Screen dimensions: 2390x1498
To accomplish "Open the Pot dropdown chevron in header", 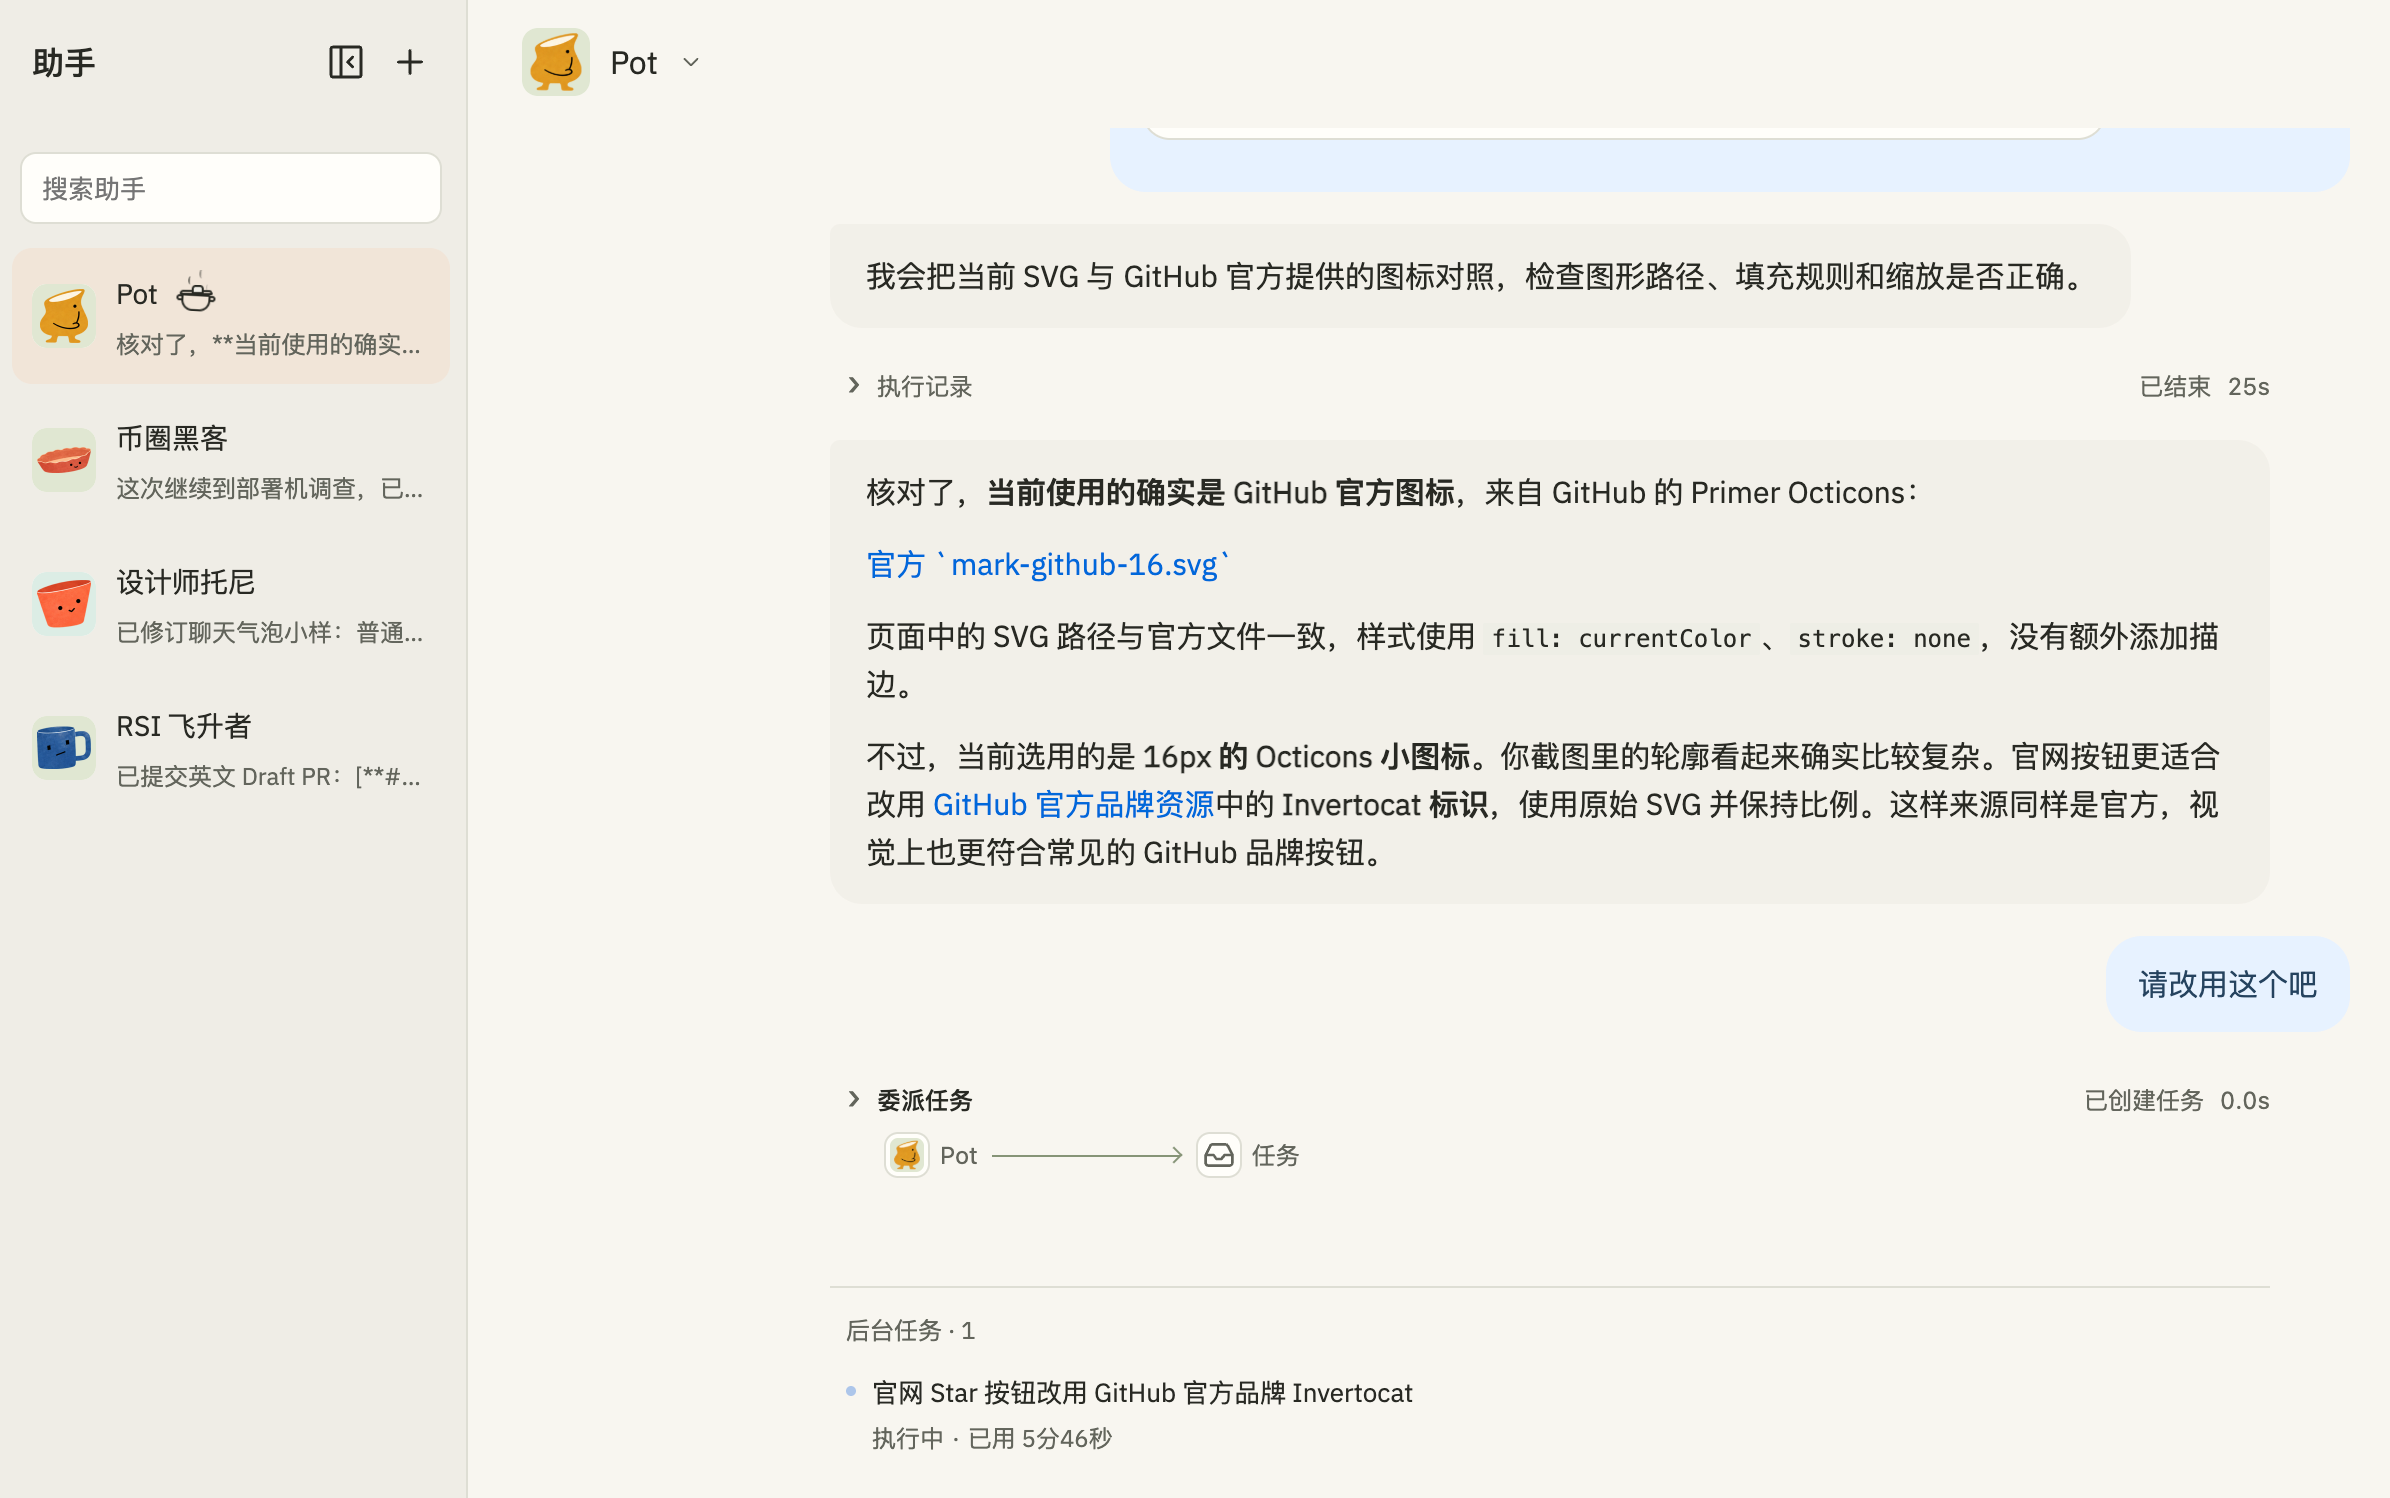I will (x=691, y=62).
